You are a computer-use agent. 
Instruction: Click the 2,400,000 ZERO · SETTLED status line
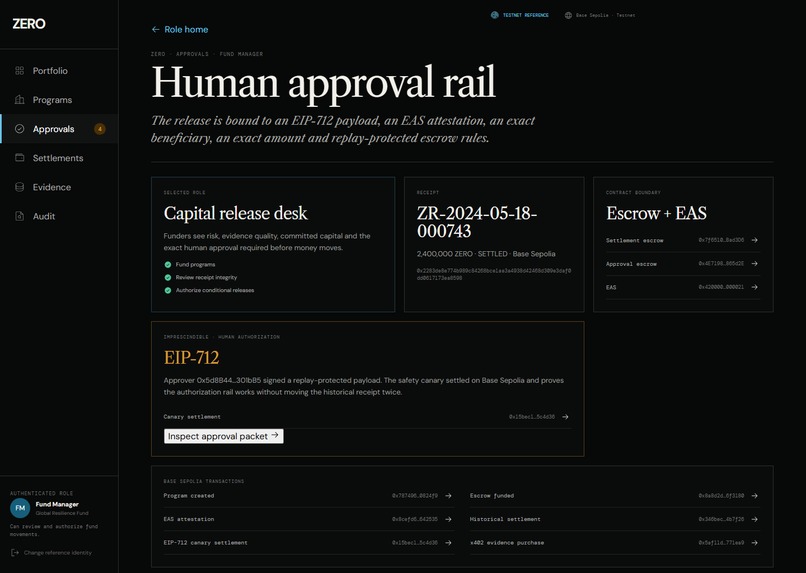point(486,254)
